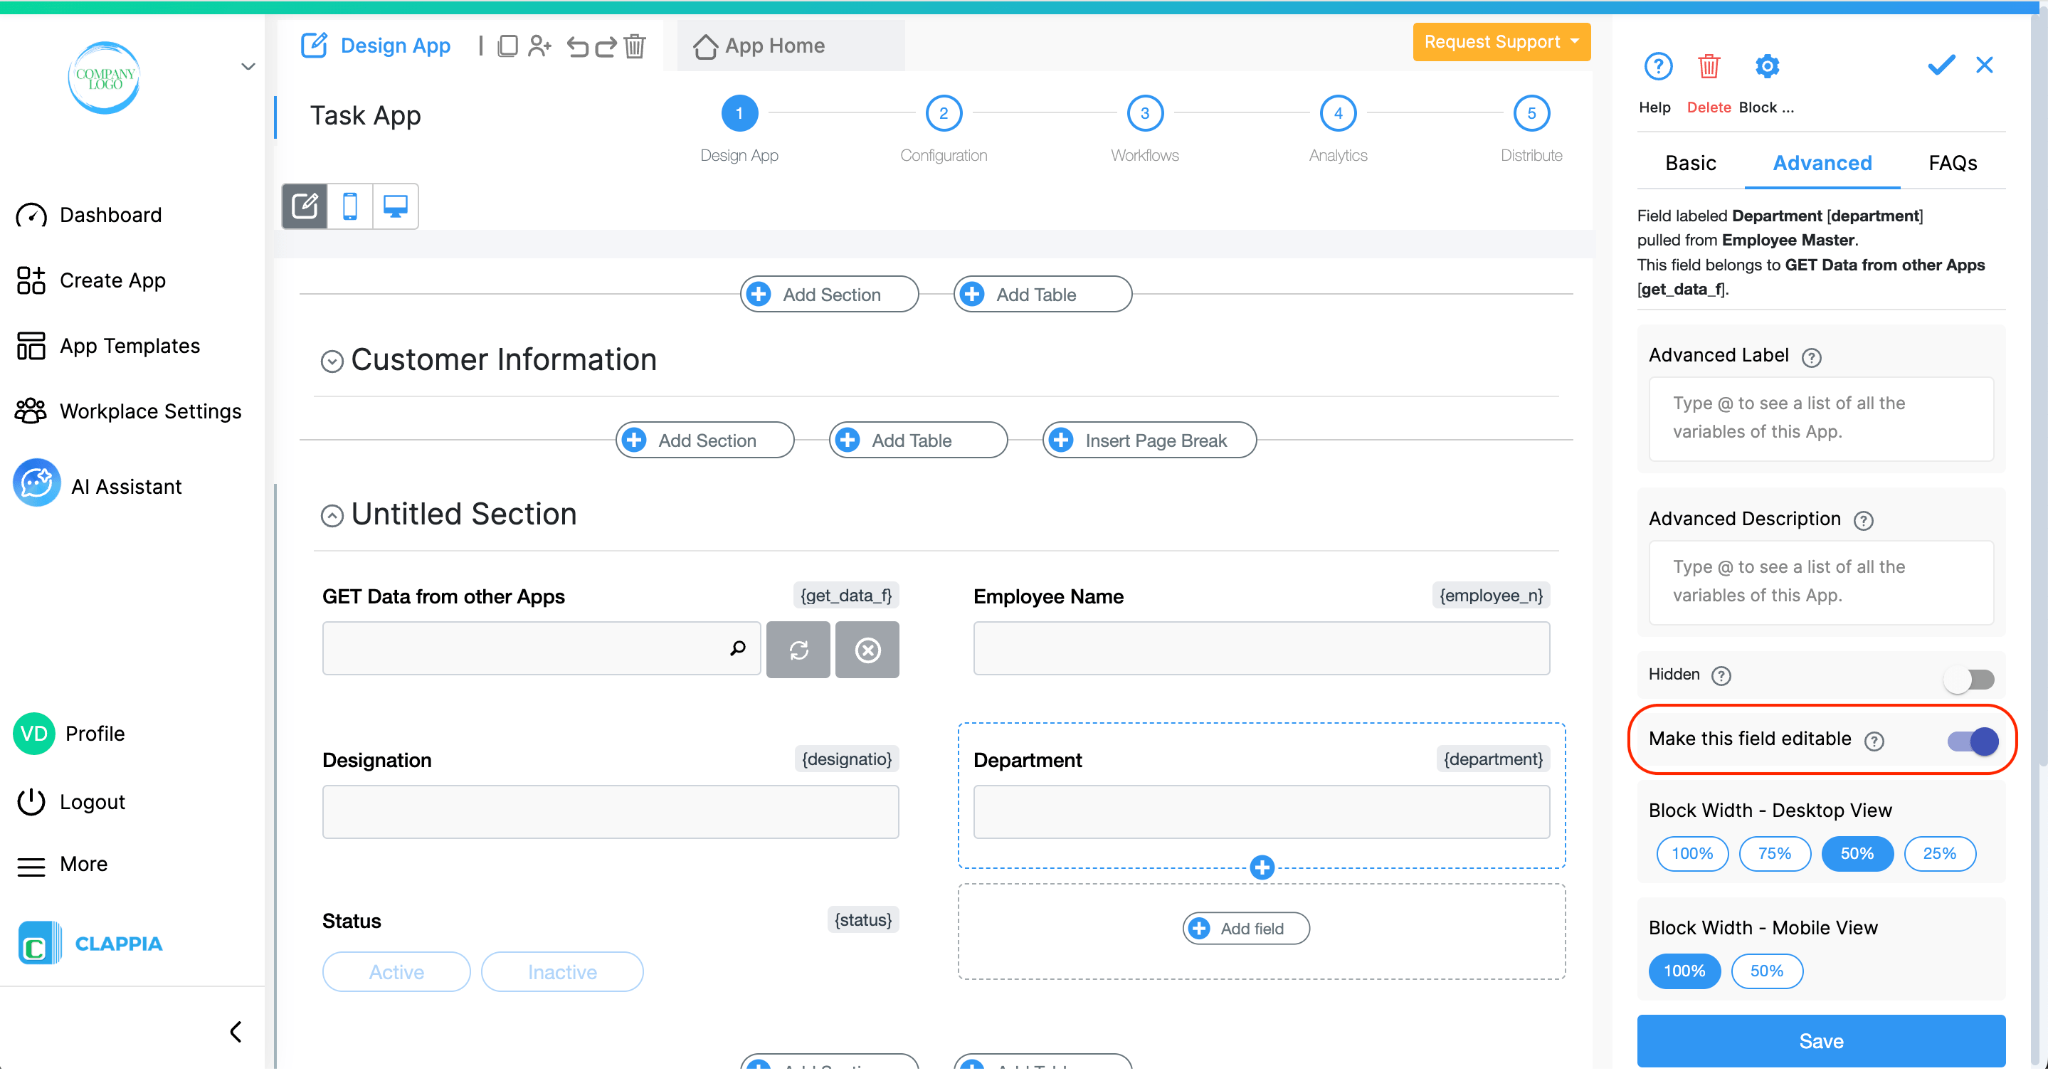Click the Delete trash icon in right panel
This screenshot has height=1069, width=2048.
[1709, 66]
